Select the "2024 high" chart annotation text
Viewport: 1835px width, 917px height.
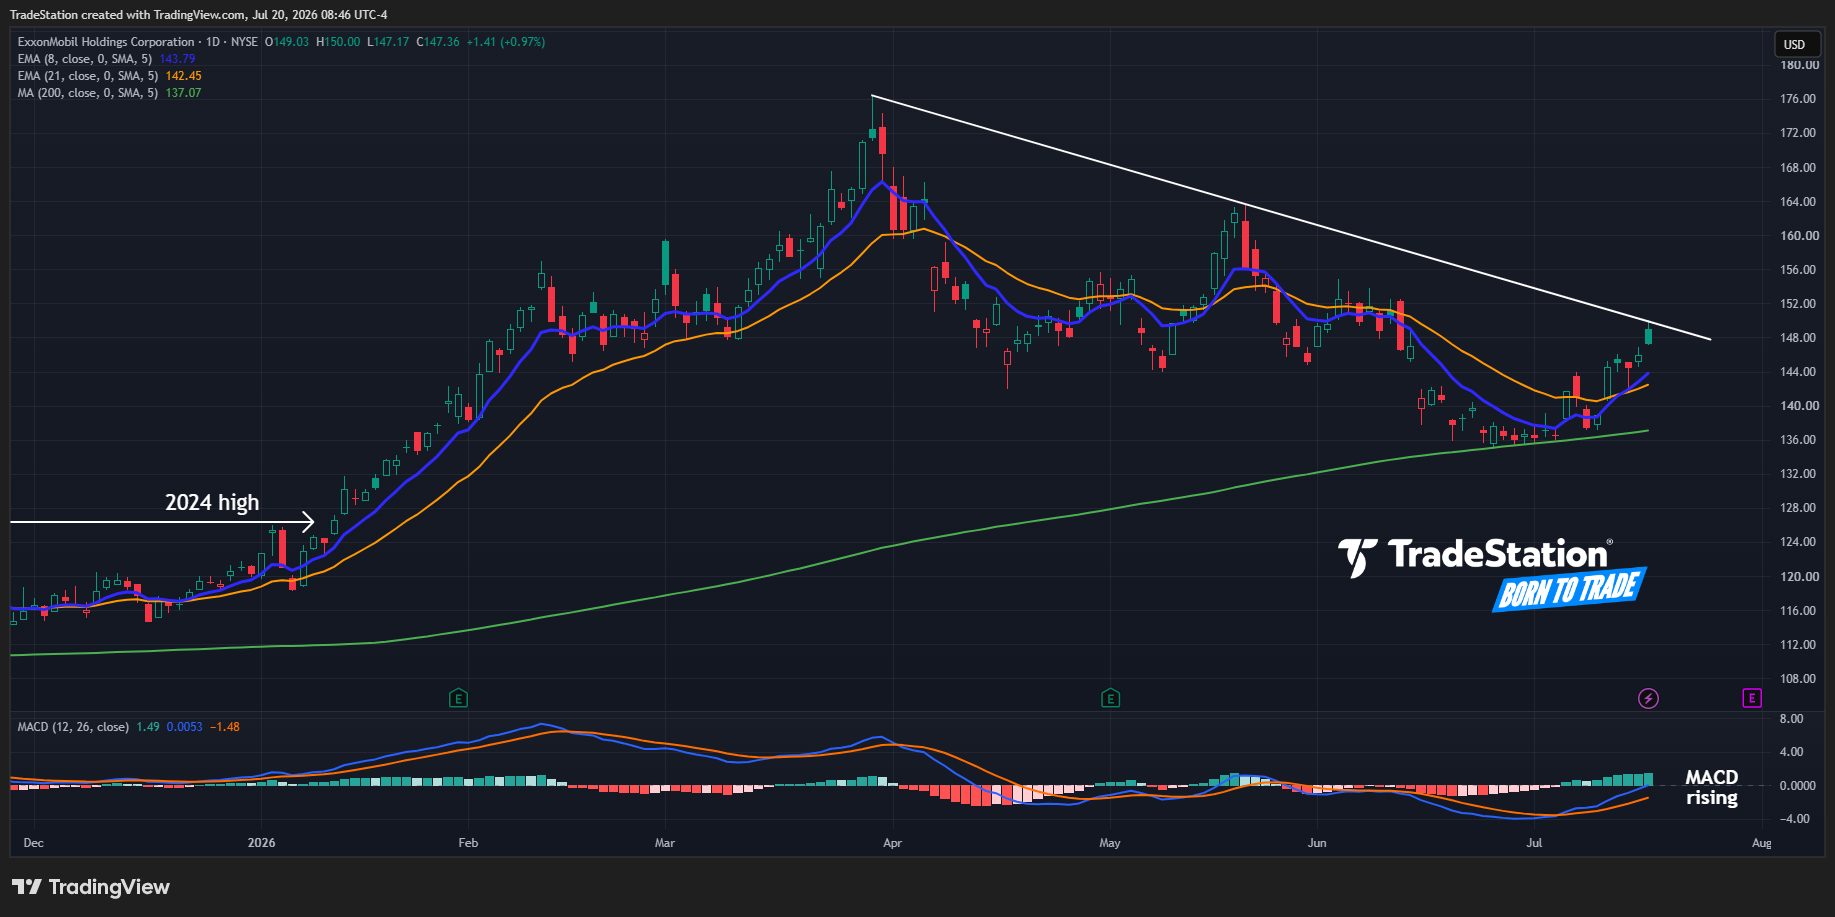(x=212, y=502)
